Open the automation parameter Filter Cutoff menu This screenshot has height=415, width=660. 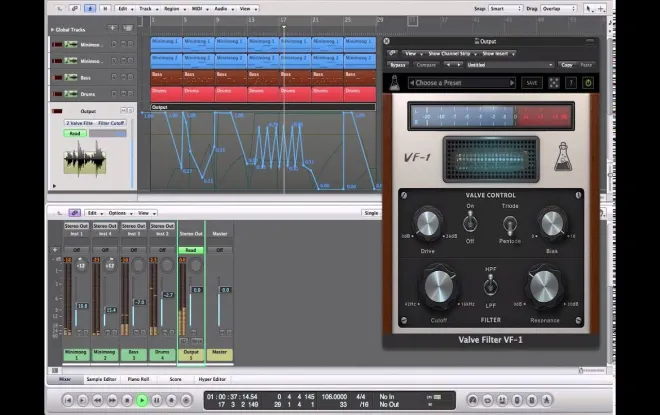(x=95, y=123)
